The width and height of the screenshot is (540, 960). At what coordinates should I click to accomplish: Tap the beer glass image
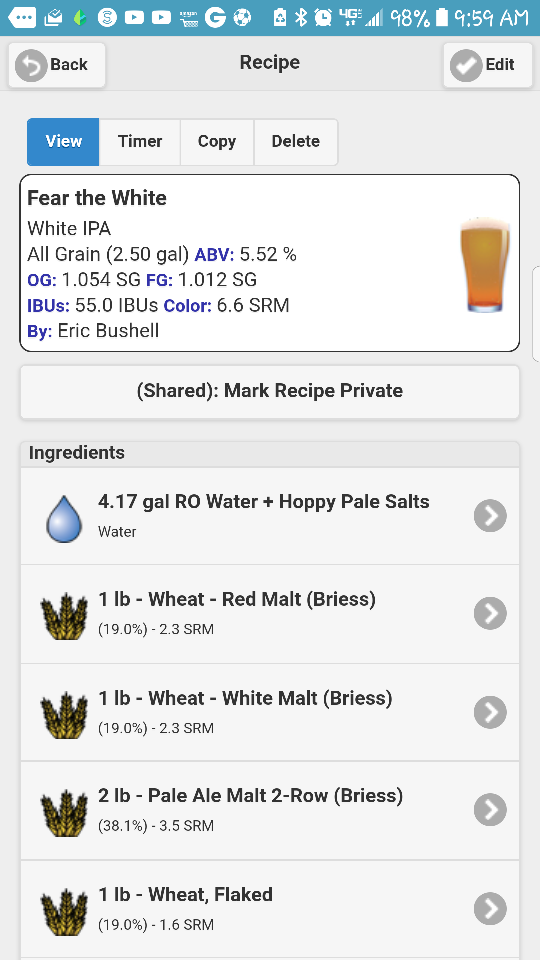click(485, 264)
